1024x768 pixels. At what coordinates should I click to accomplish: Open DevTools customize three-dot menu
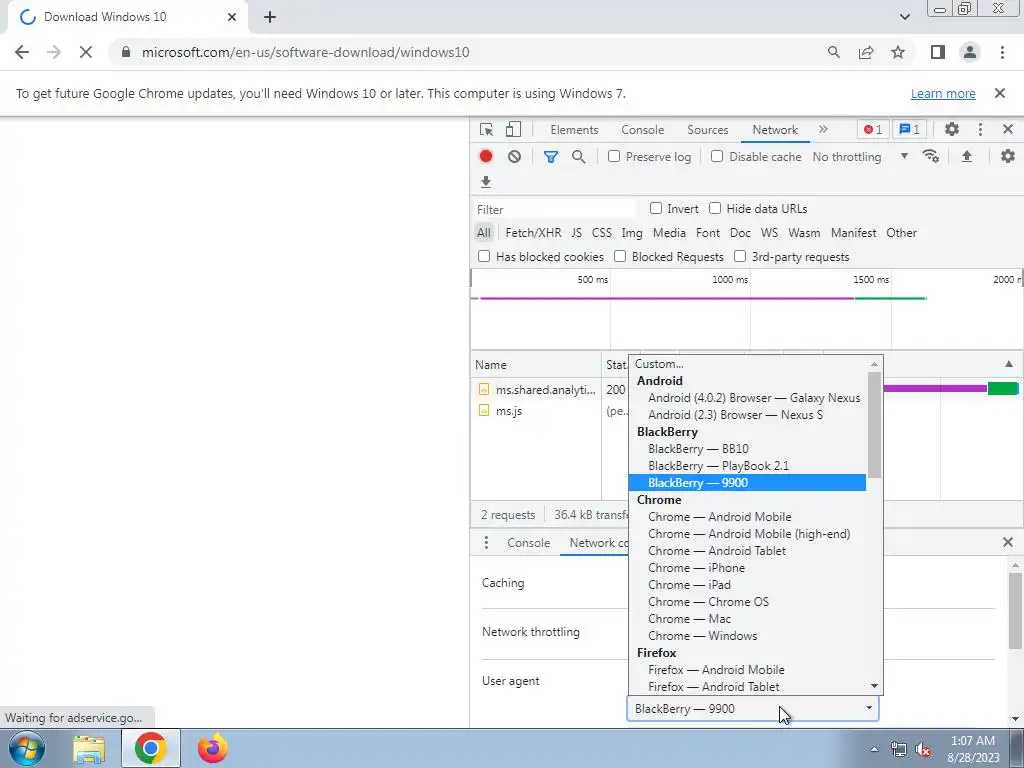(x=980, y=129)
